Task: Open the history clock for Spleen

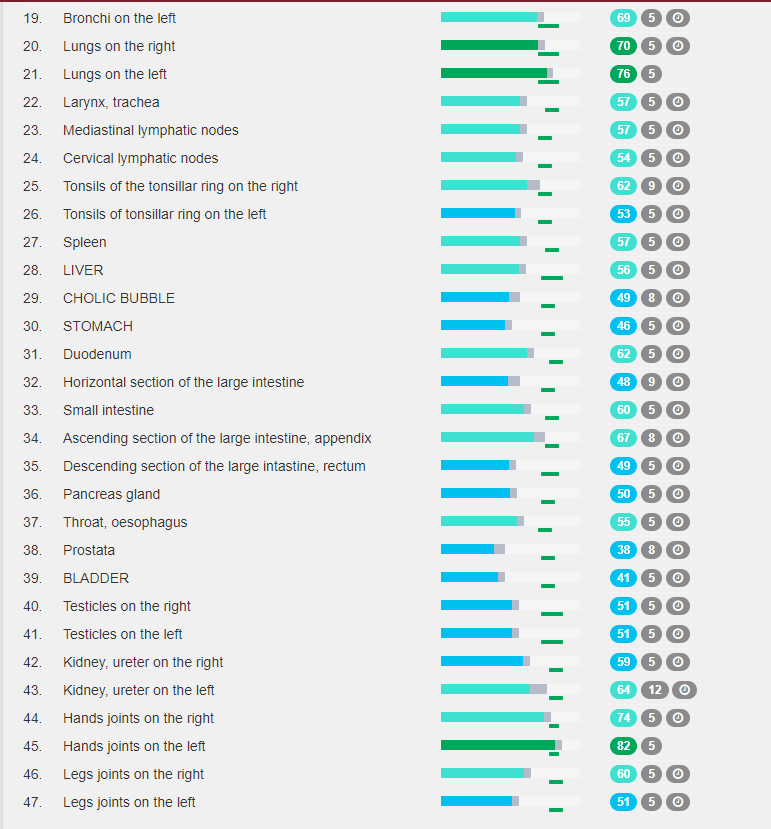Action: tap(678, 242)
